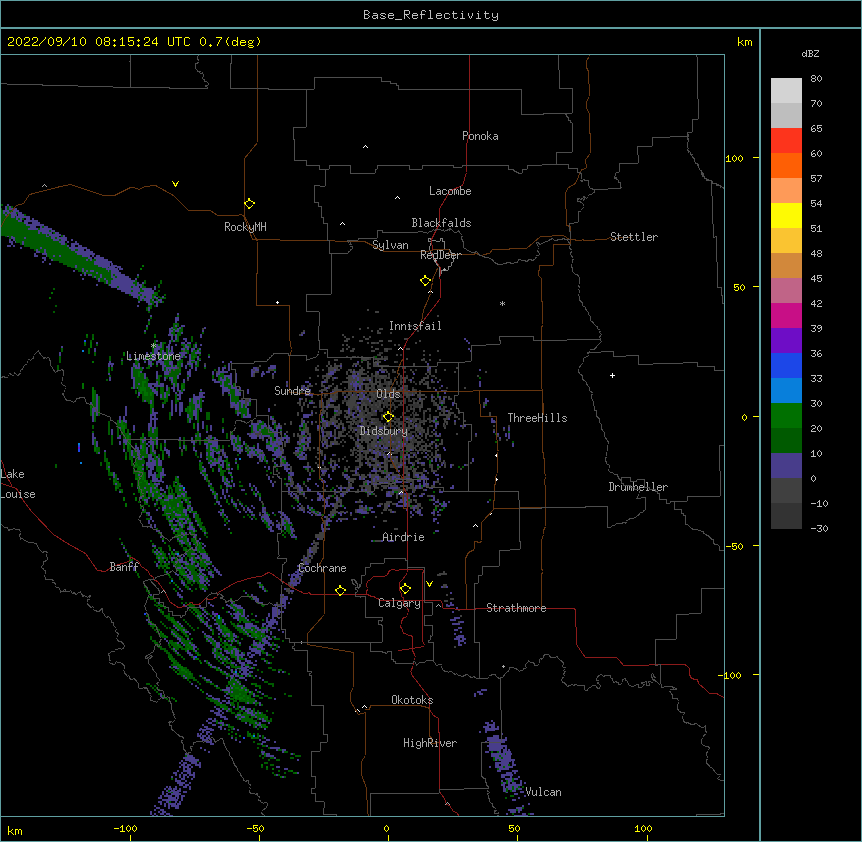This screenshot has width=862, height=842.
Task: Click the Banff label
Action: [124, 567]
